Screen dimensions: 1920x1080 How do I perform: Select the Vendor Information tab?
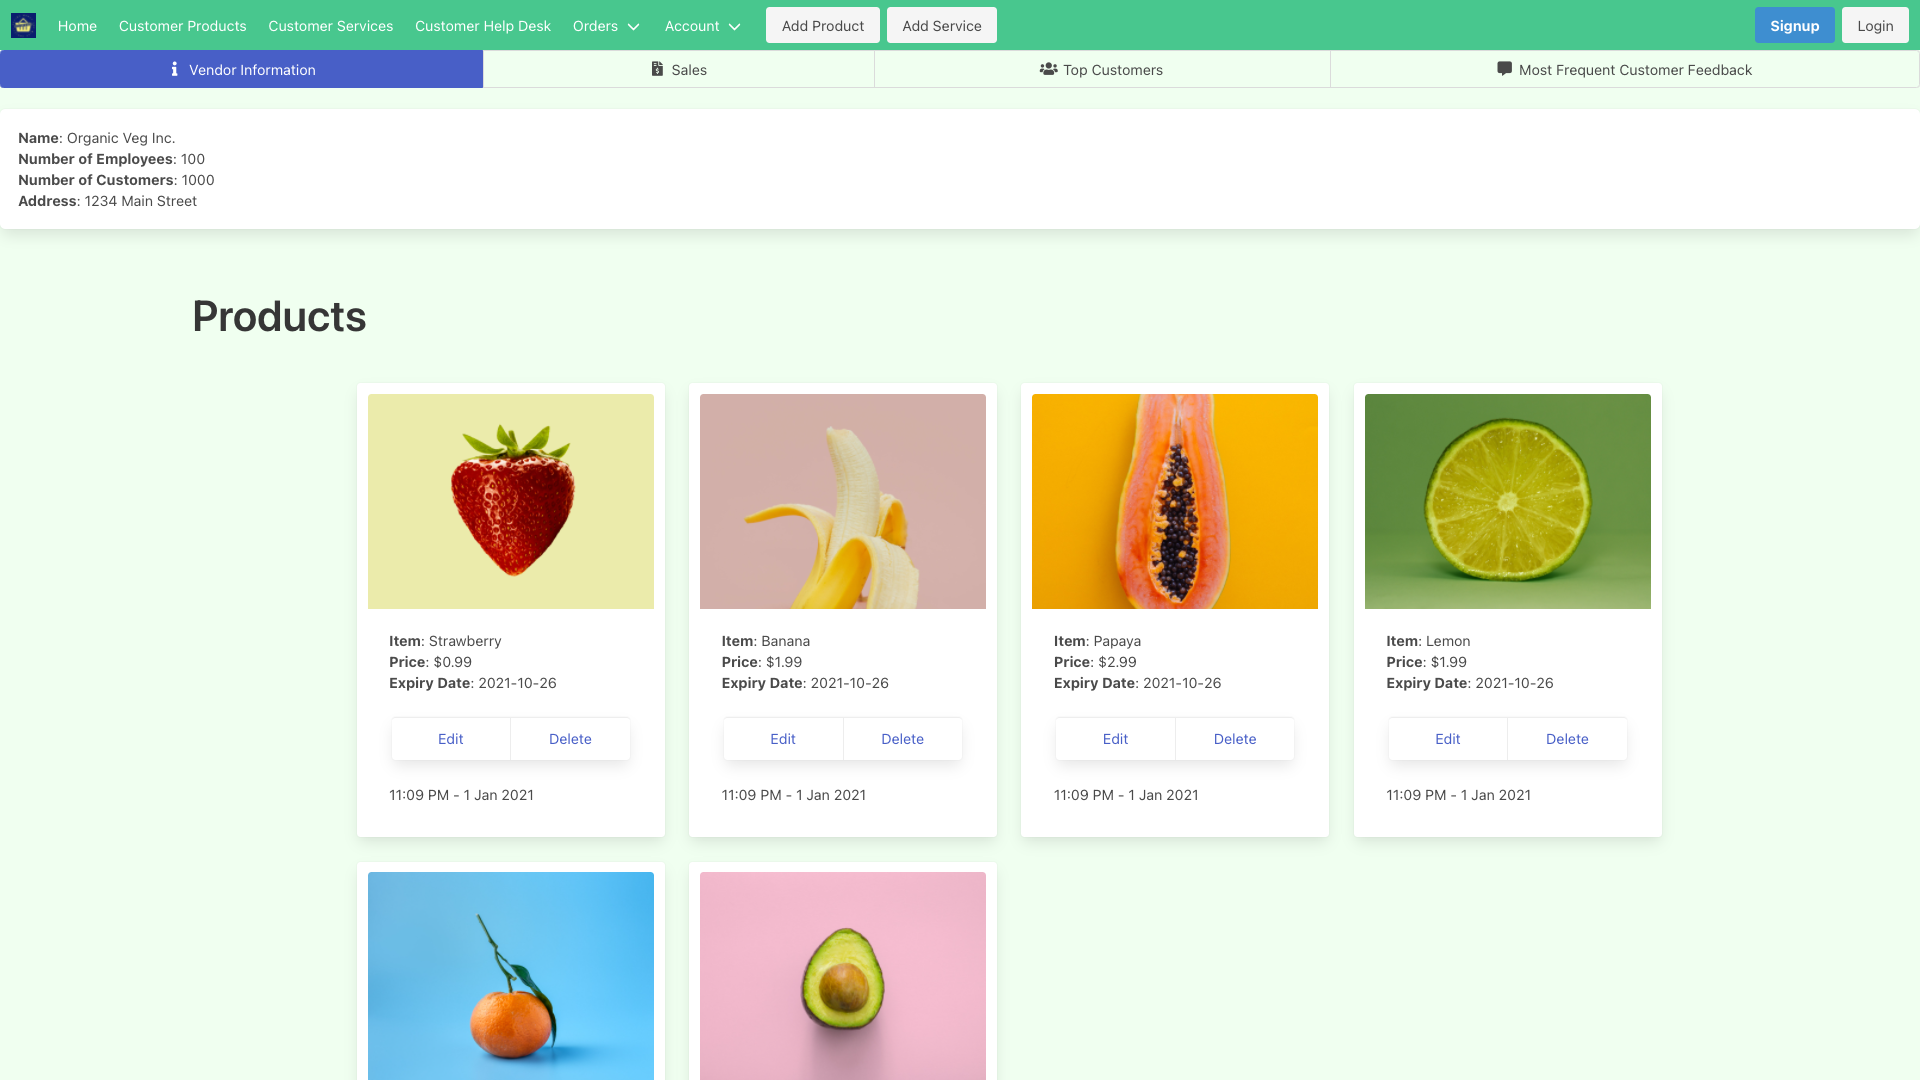click(x=241, y=69)
